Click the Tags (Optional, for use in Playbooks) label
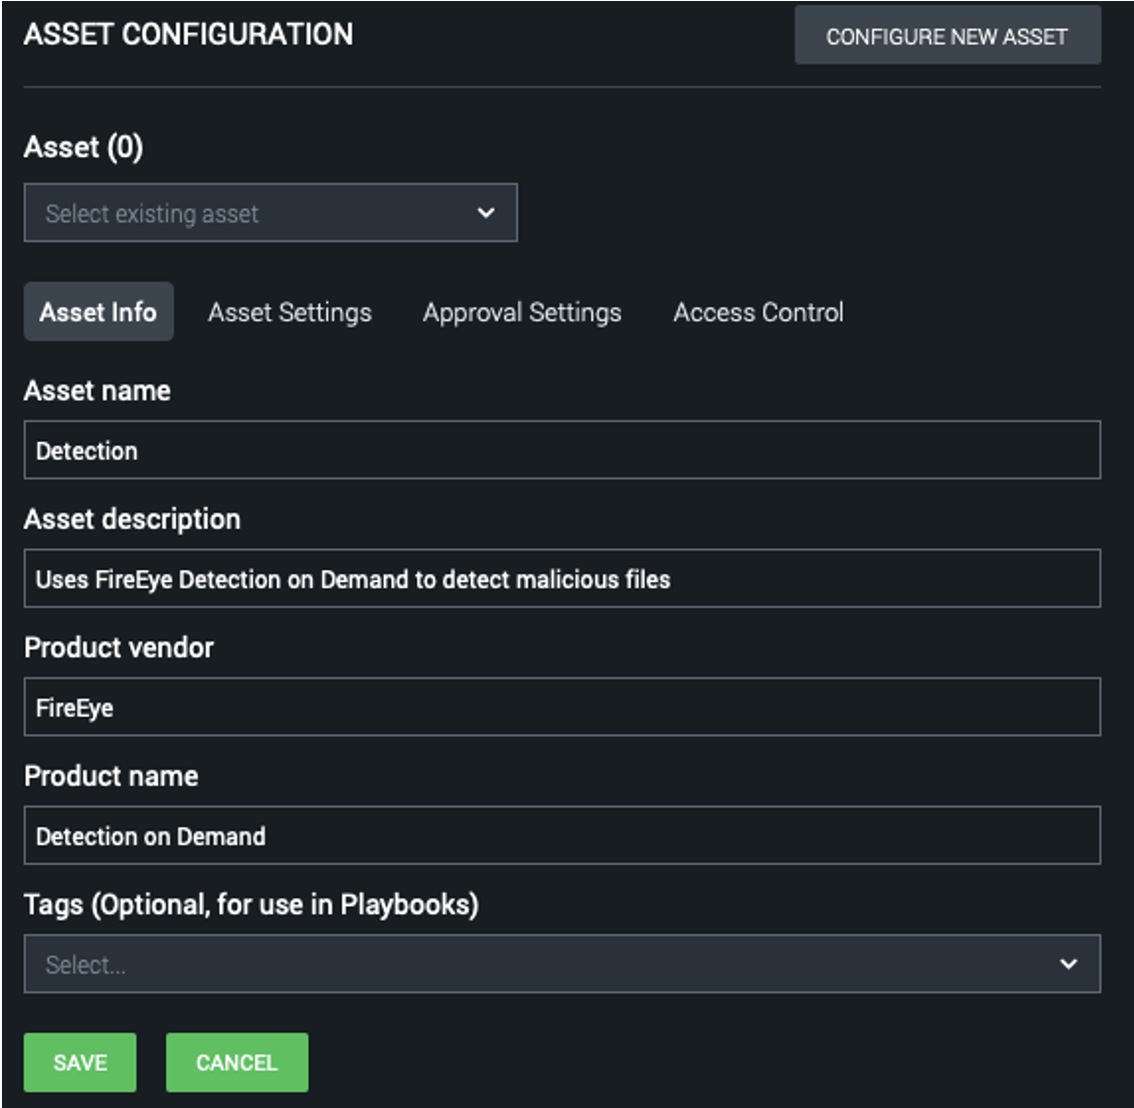1134x1108 pixels. click(x=251, y=904)
